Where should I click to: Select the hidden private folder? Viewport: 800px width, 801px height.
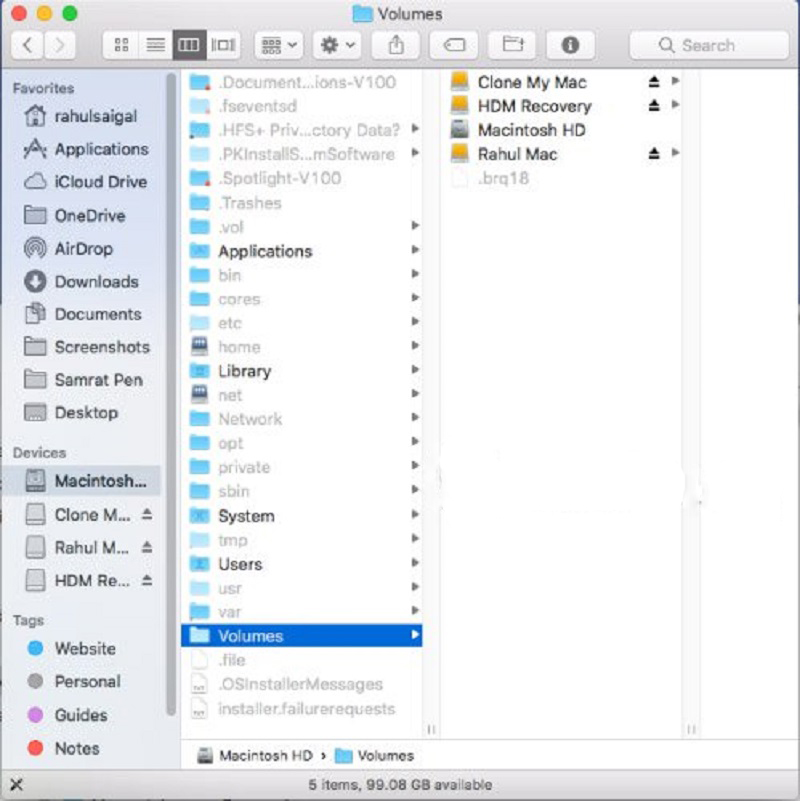[x=301, y=467]
